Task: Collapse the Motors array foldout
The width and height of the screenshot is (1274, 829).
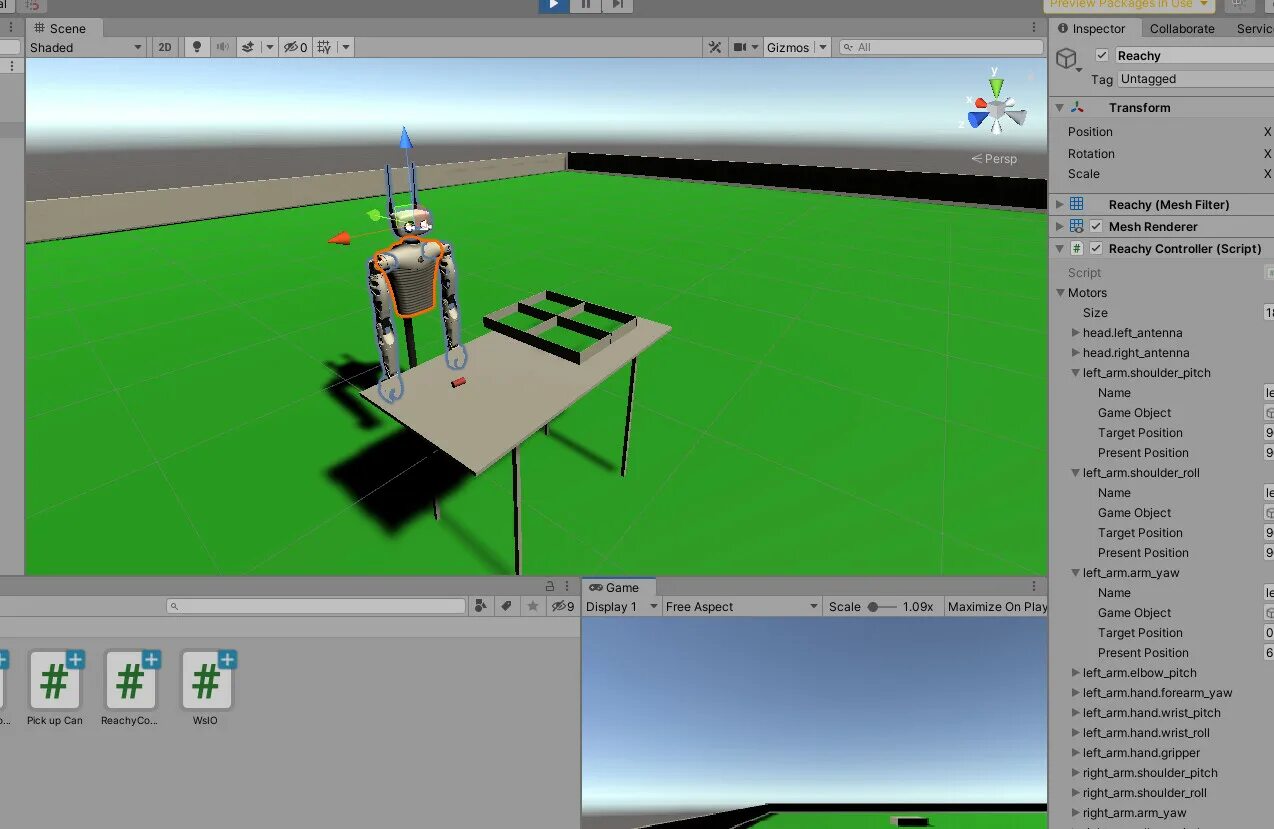Action: [1061, 293]
